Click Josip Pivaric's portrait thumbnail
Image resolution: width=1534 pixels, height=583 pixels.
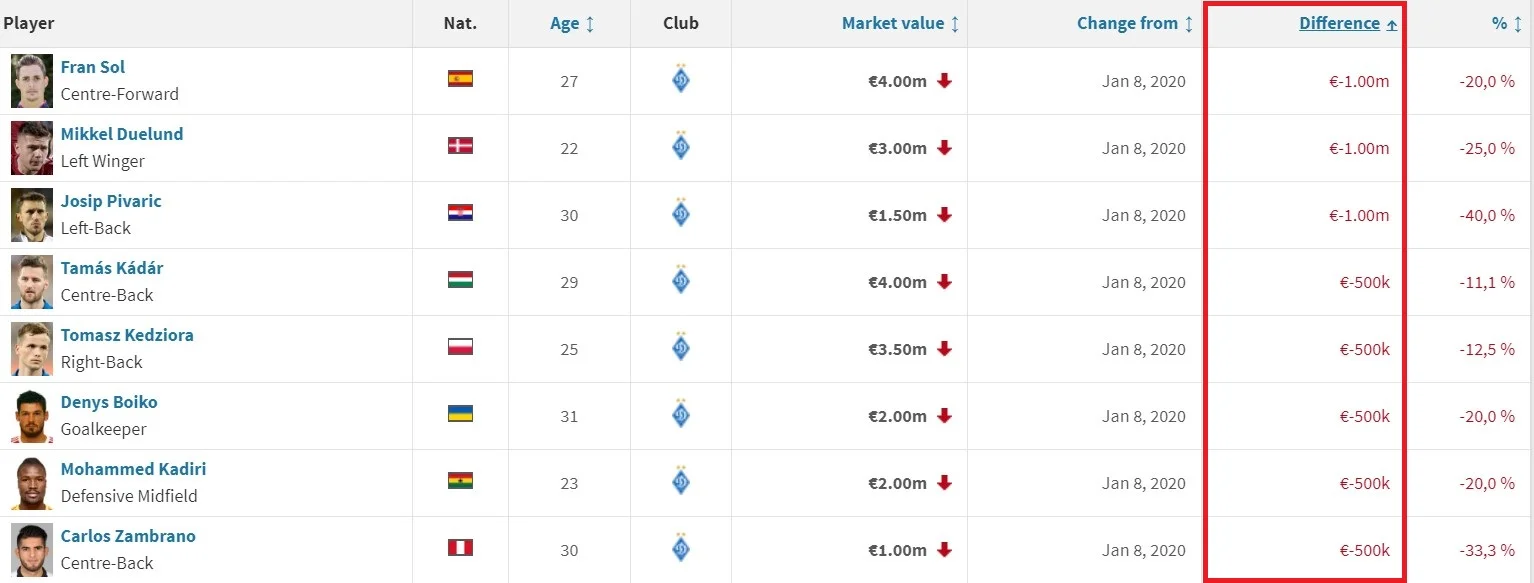tap(32, 215)
